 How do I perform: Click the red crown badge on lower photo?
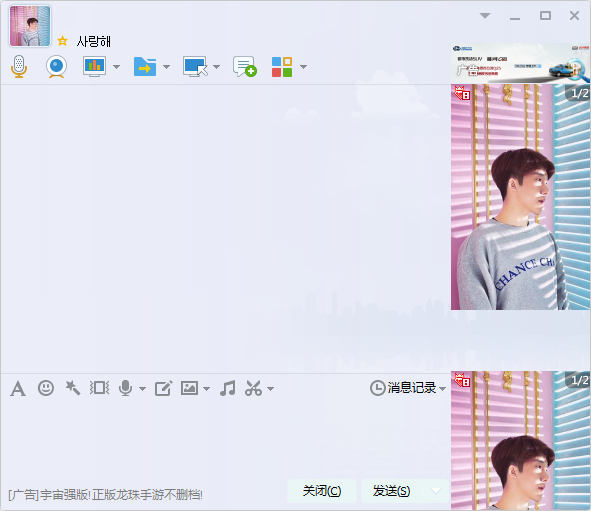coord(462,380)
